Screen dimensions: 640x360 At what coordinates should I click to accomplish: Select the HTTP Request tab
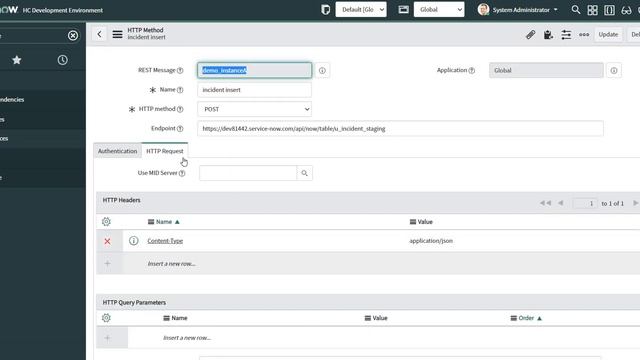tap(164, 151)
